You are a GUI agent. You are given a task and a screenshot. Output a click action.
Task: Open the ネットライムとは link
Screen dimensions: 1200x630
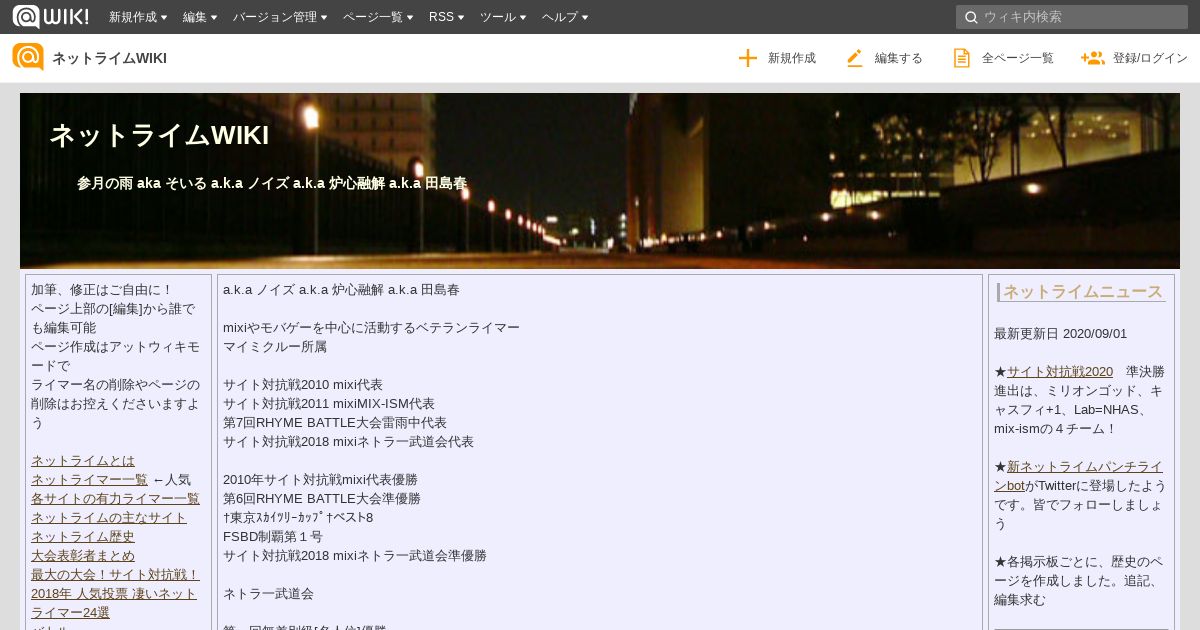(83, 461)
